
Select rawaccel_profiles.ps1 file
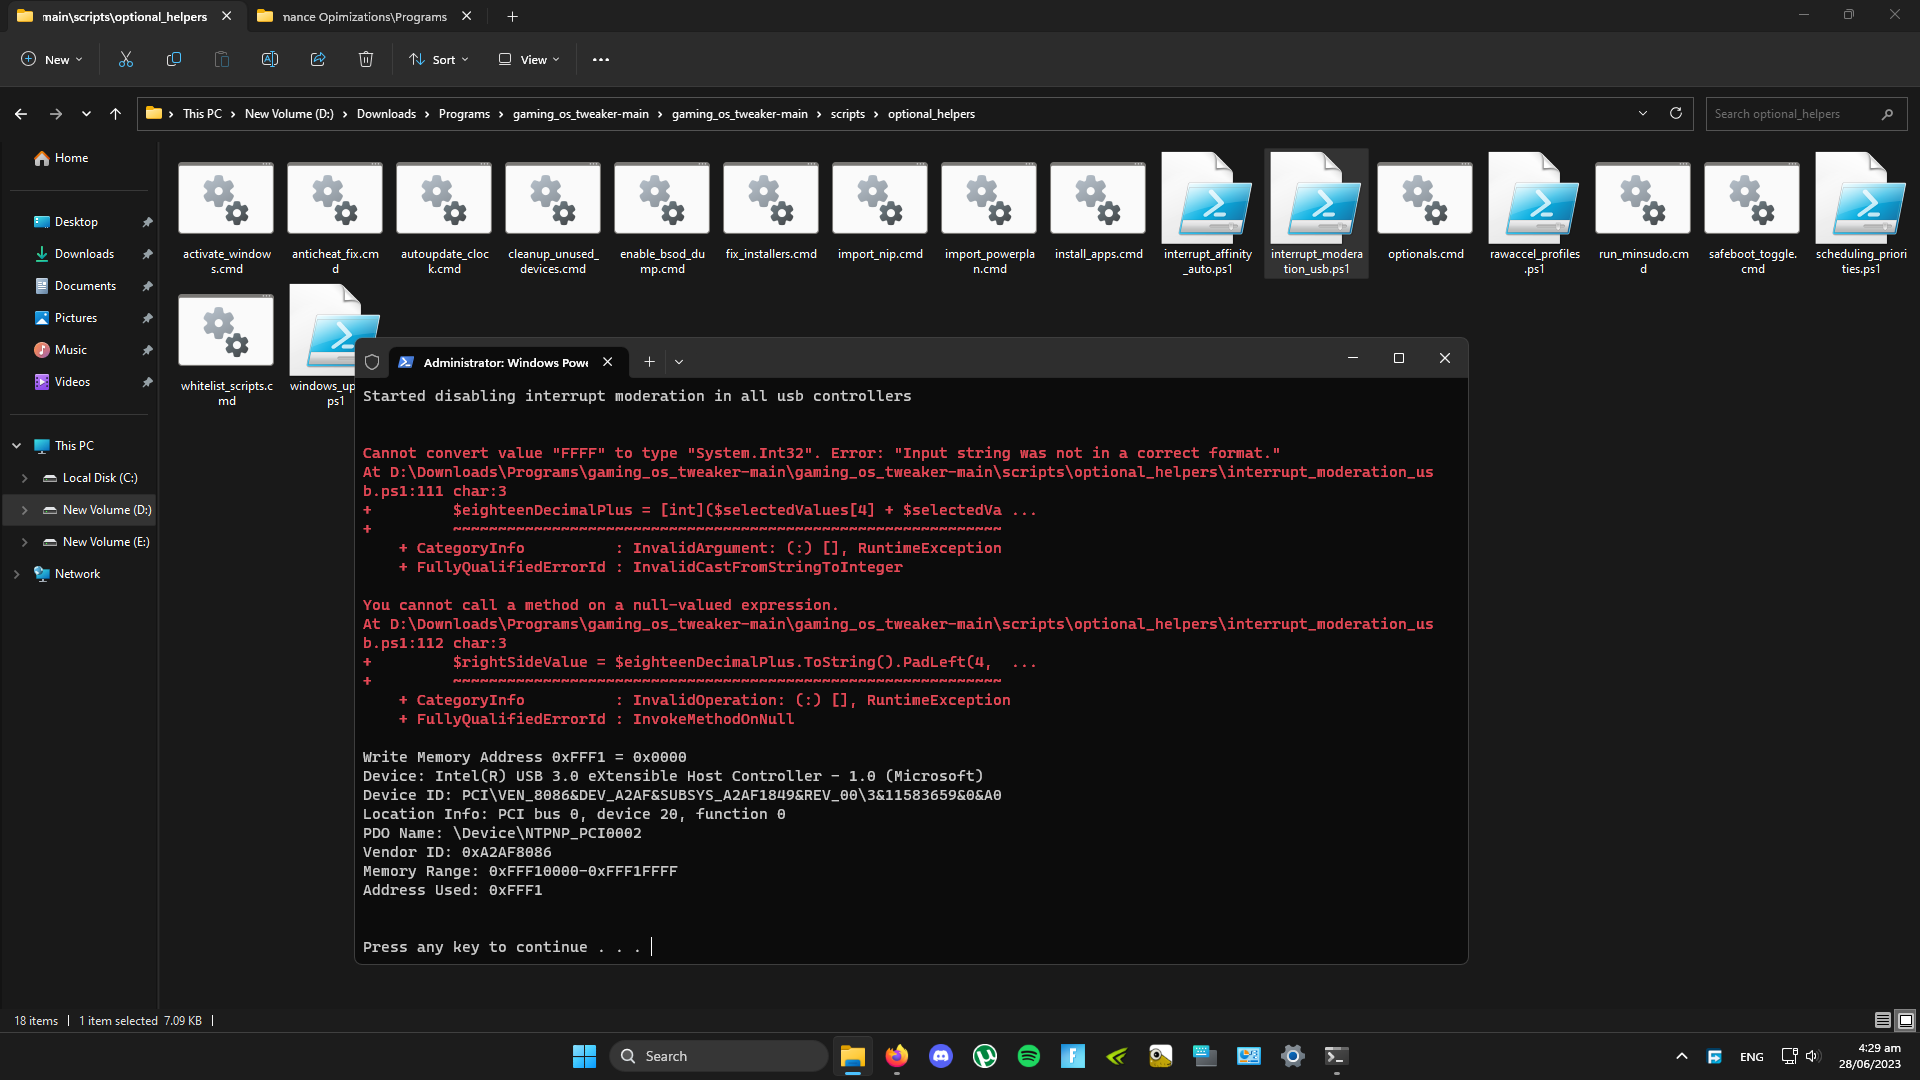click(x=1535, y=214)
